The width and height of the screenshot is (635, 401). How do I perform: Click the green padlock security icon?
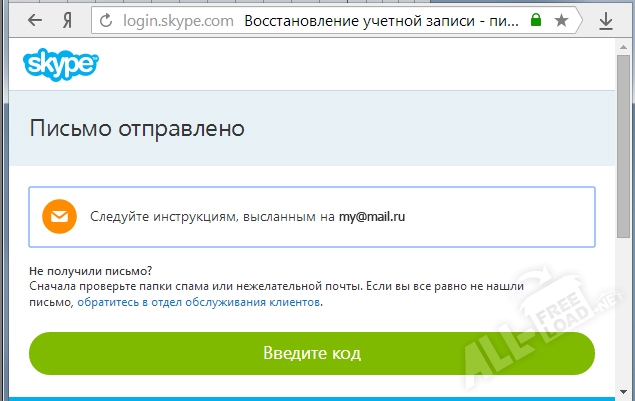point(536,19)
